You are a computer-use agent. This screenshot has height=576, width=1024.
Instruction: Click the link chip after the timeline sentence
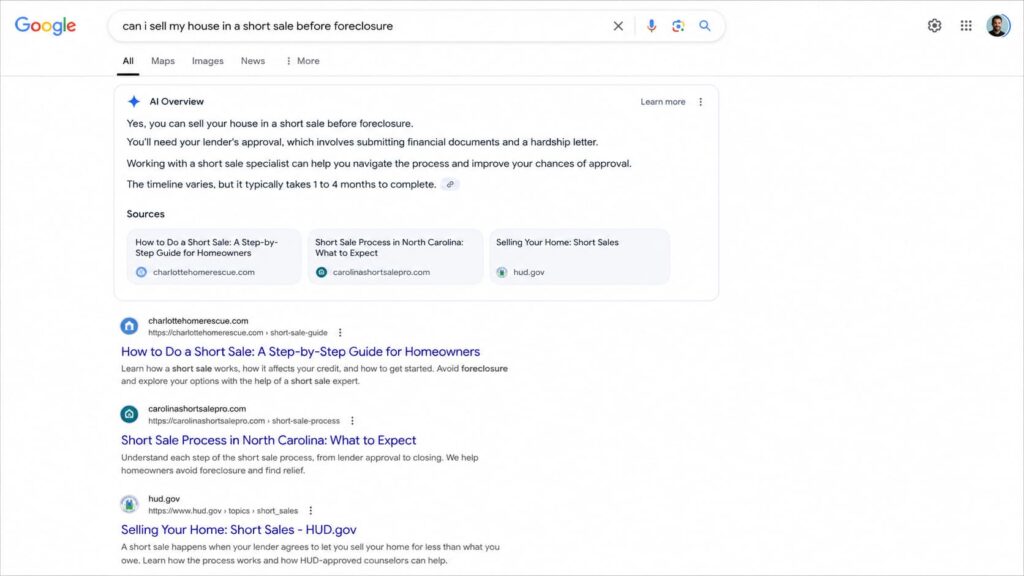click(450, 184)
